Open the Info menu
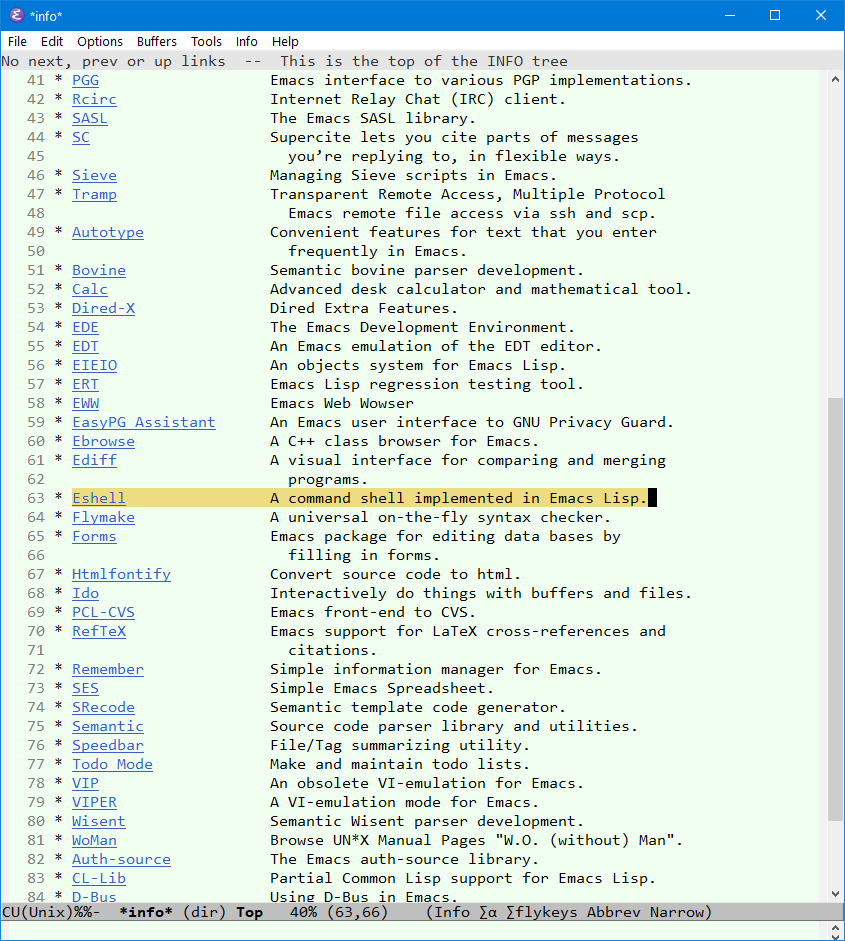Image resolution: width=845 pixels, height=941 pixels. pyautogui.click(x=246, y=41)
